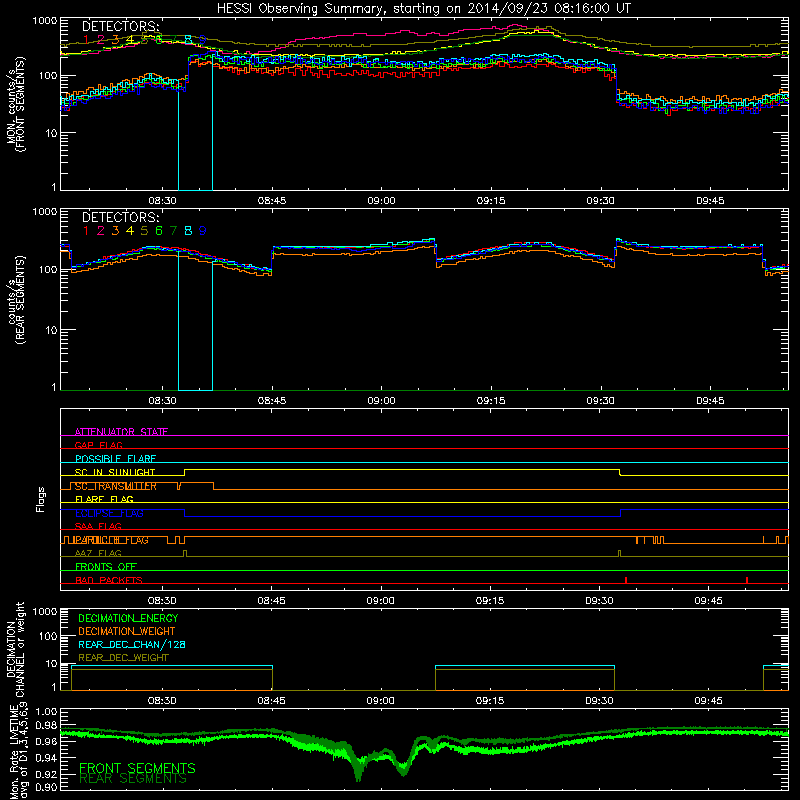800x800 pixels.
Task: Click the 'BAD PACKETS' flag label
Action: [x=109, y=581]
